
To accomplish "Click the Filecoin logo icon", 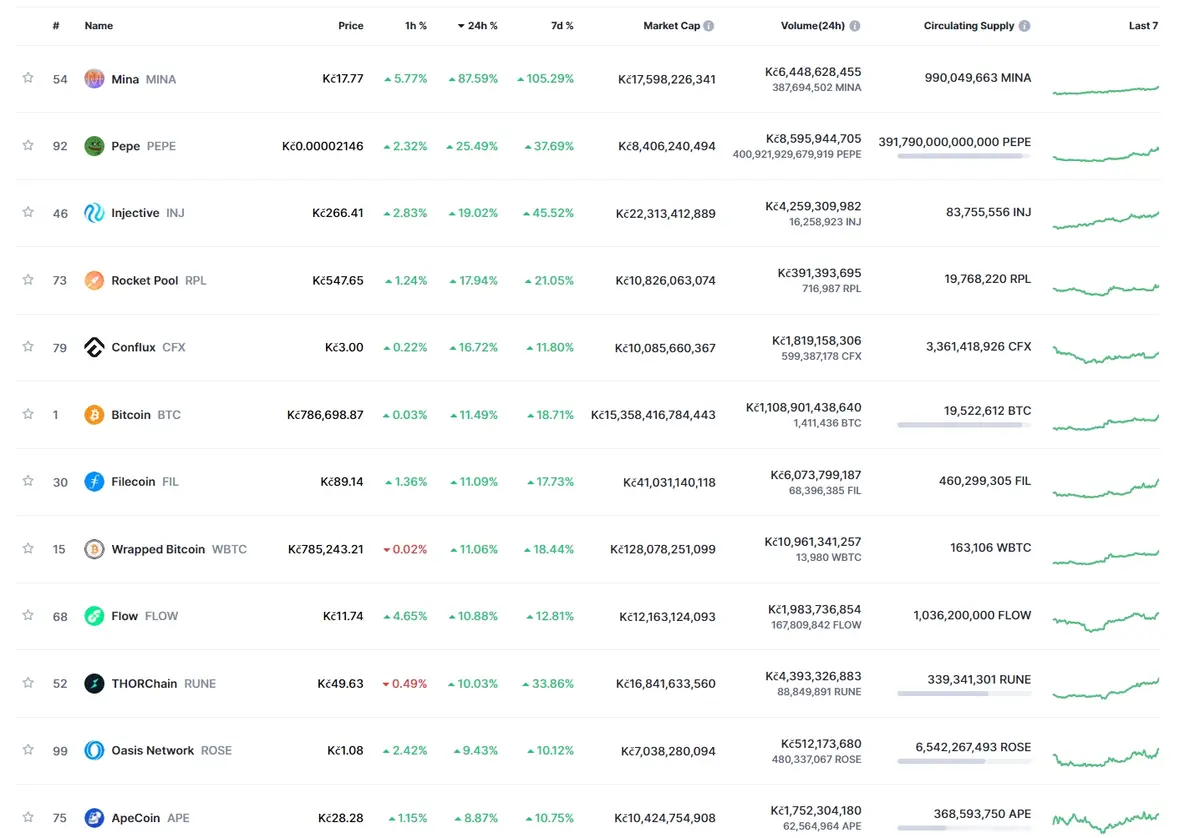I will pyautogui.click(x=94, y=482).
